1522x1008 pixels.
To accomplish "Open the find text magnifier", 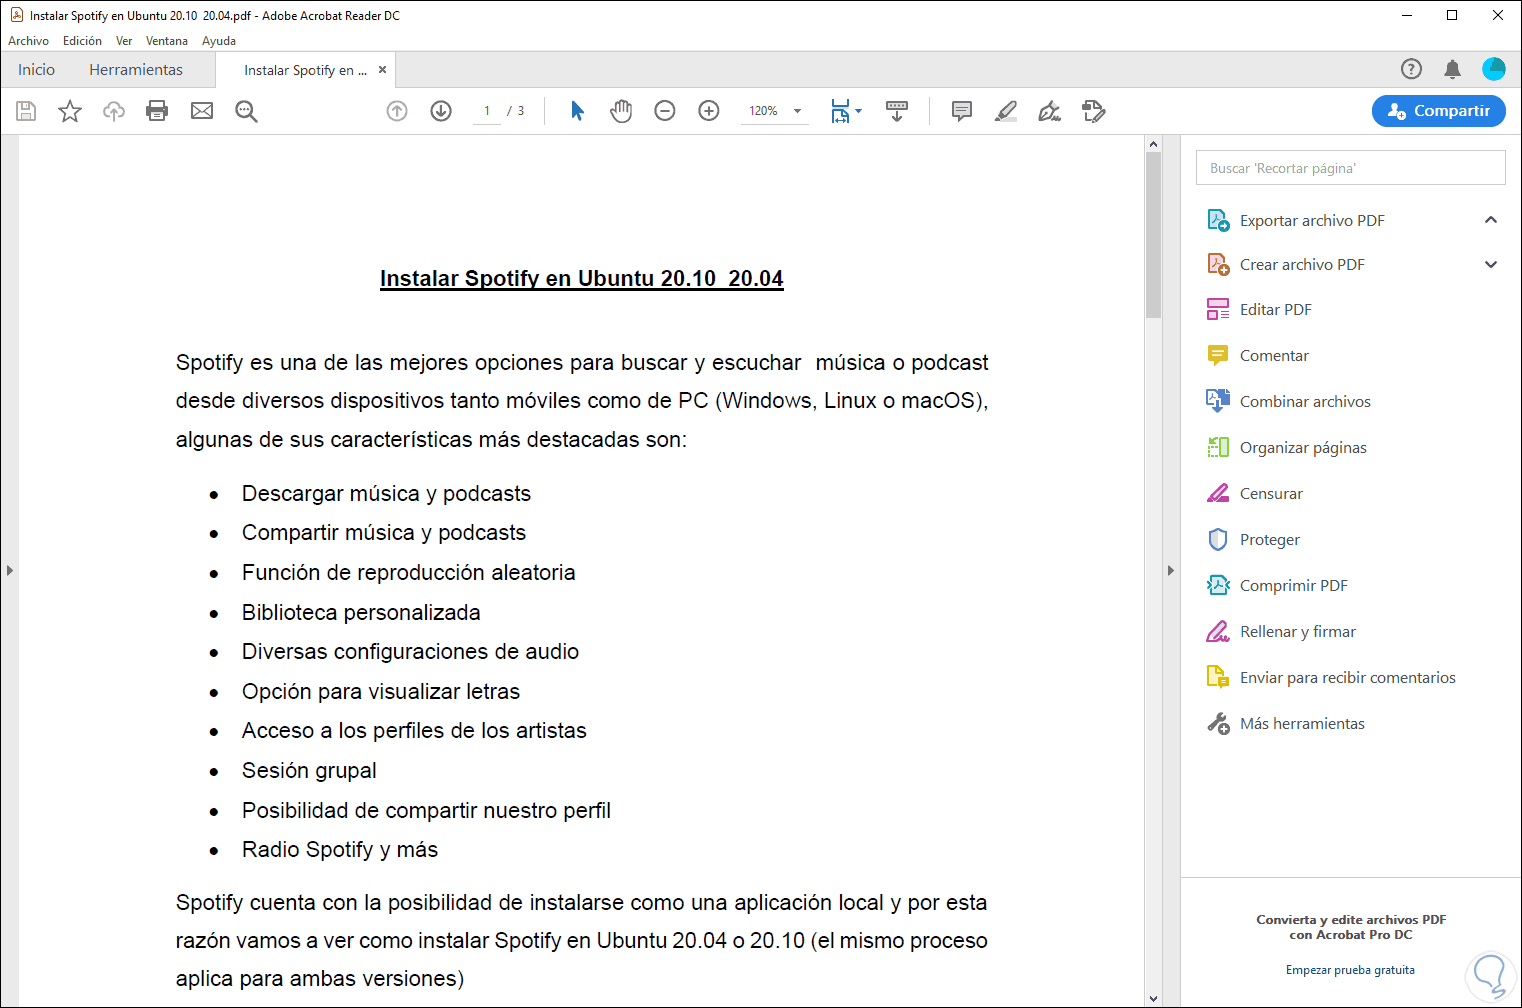I will [246, 111].
